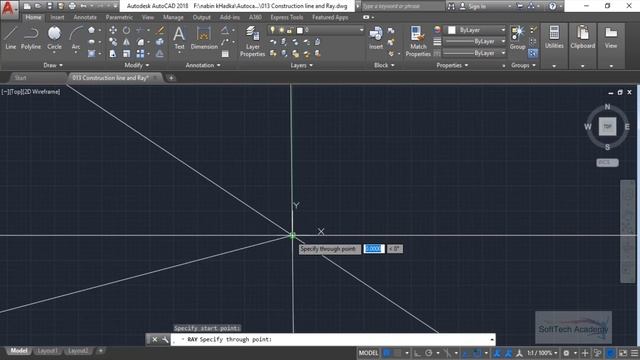Screen dimensions: 640x360
Task: Toggle 2D object snap in status bar
Action: pyautogui.click(x=476, y=353)
